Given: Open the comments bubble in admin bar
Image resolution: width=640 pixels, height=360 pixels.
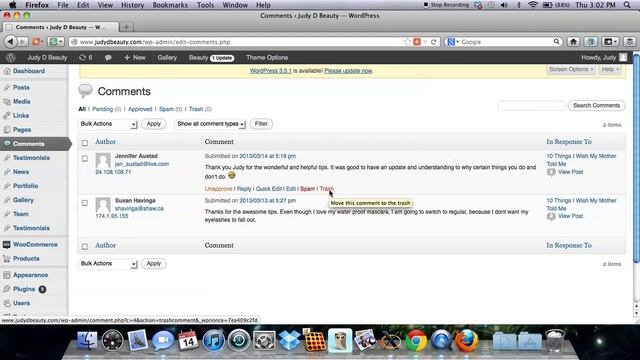Looking at the screenshot, I should (x=108, y=58).
